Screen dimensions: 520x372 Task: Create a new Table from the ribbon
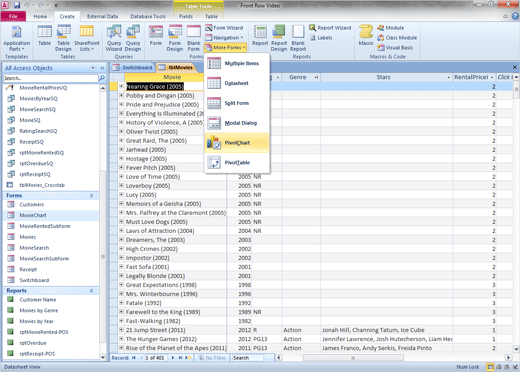[44, 36]
